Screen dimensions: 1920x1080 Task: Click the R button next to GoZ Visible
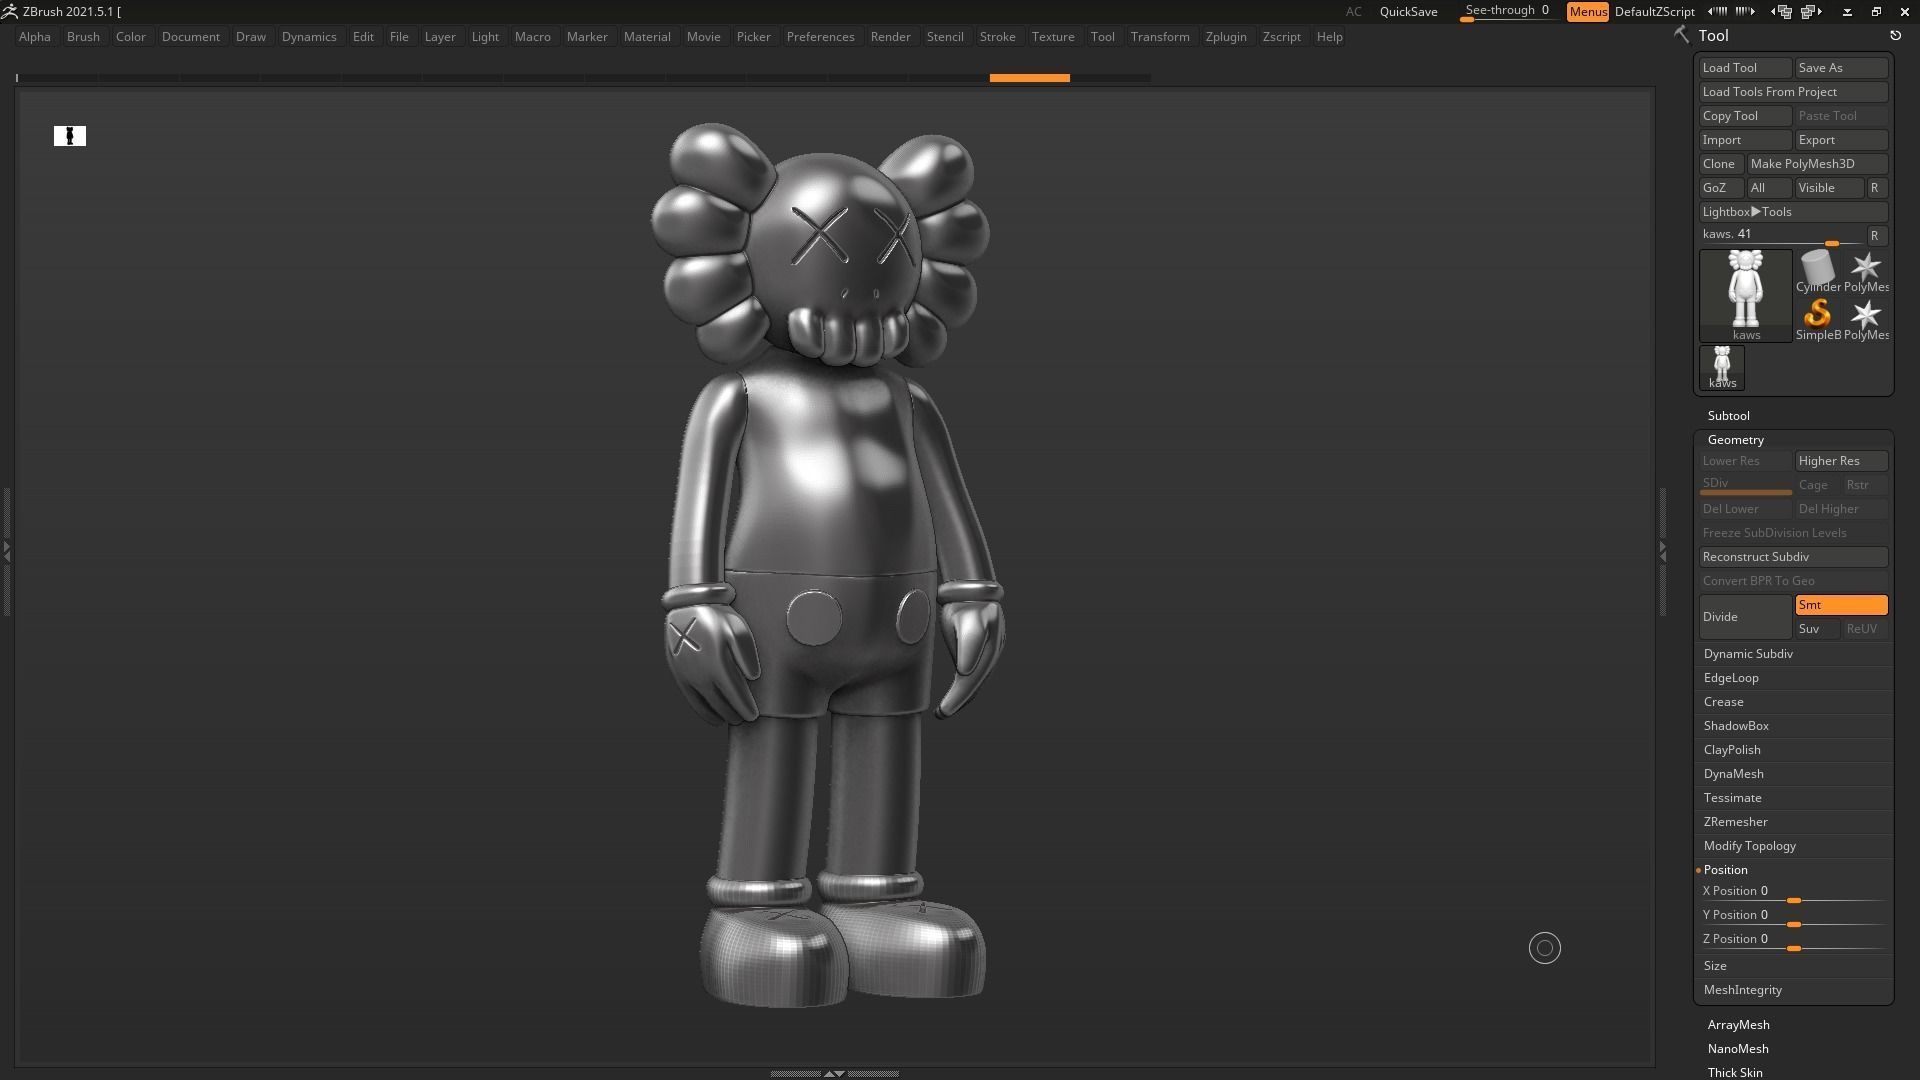pos(1875,188)
